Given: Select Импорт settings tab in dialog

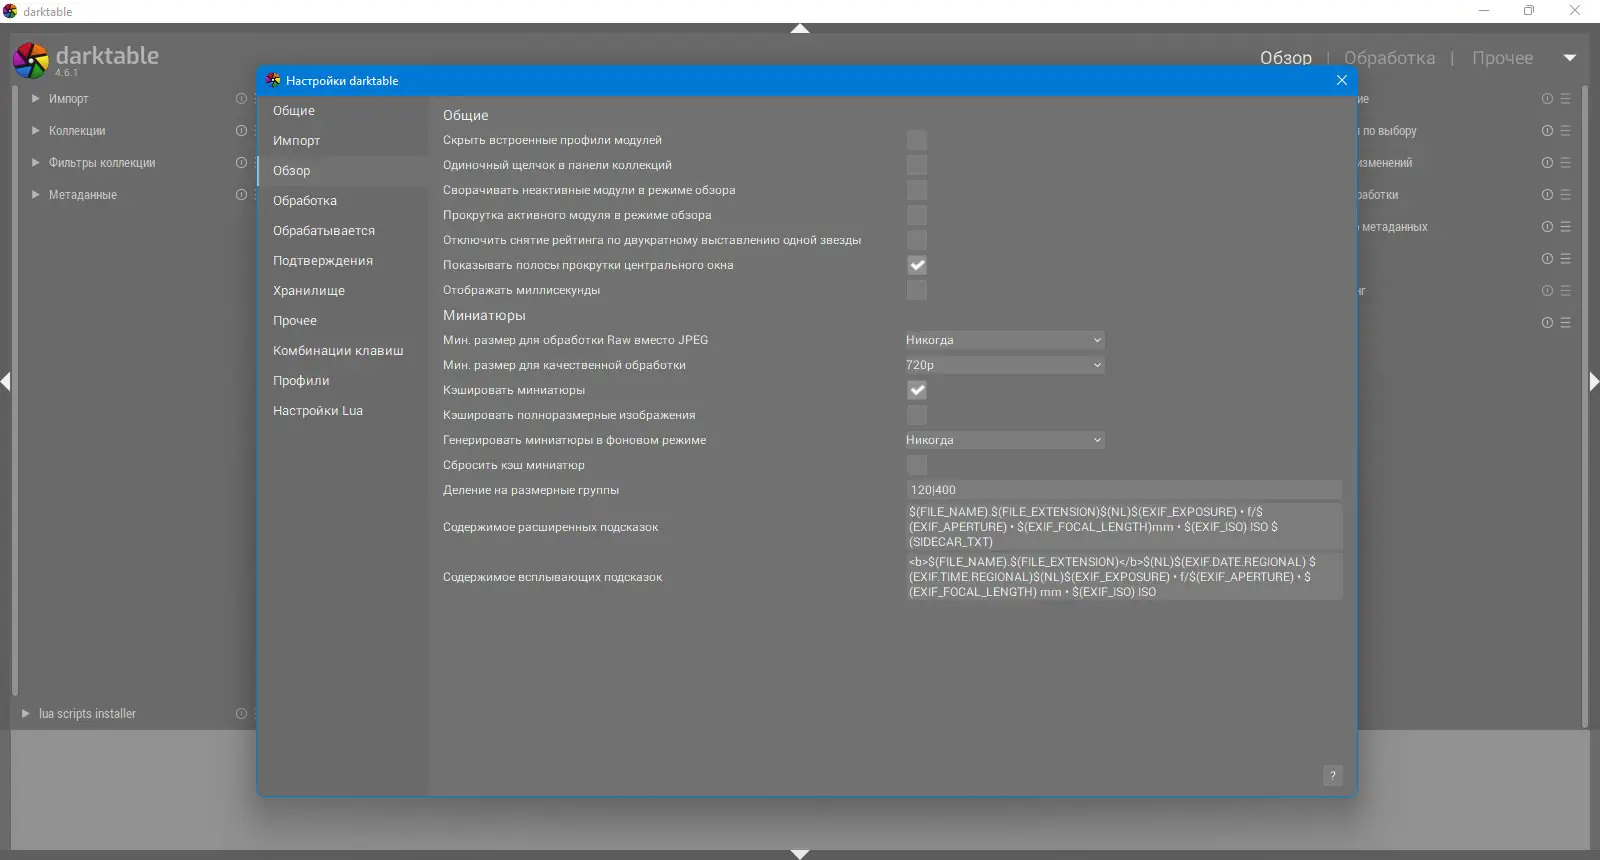Looking at the screenshot, I should 342,141.
